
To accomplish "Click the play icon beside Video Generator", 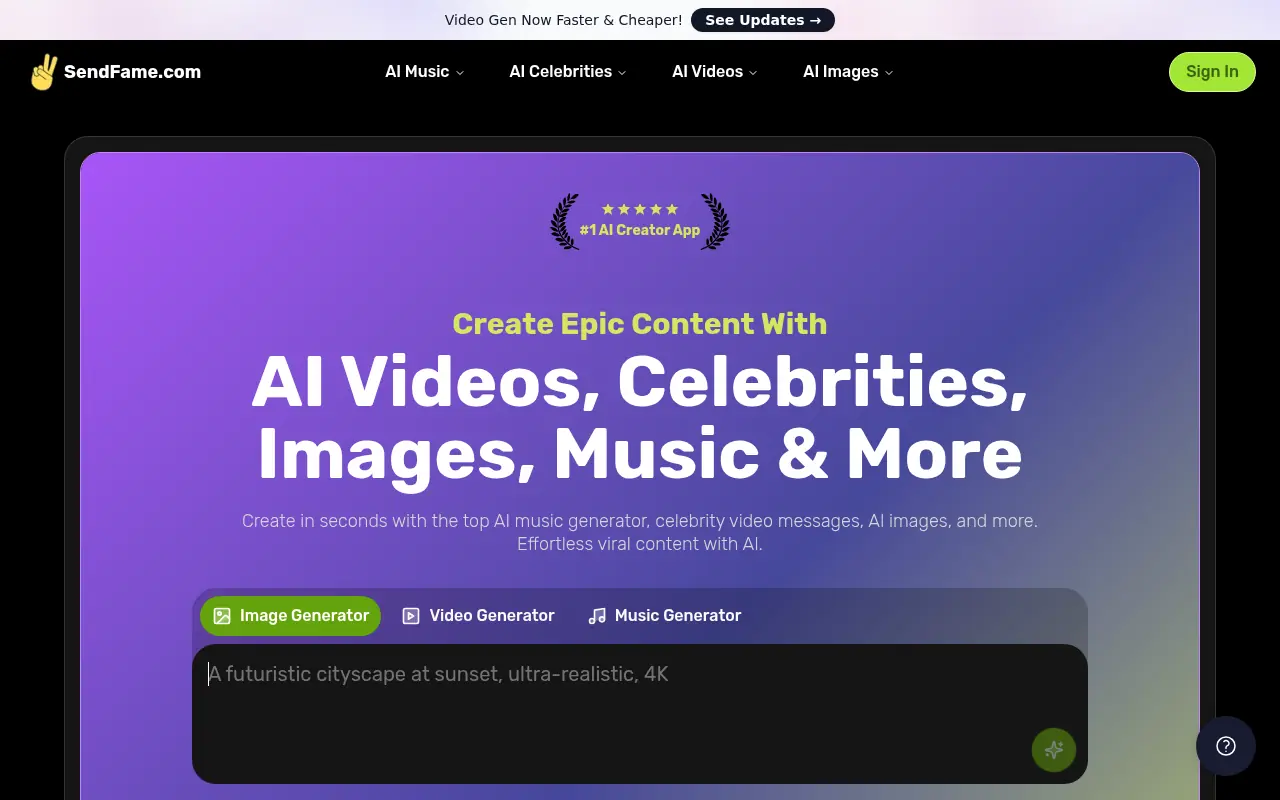I will pos(410,615).
